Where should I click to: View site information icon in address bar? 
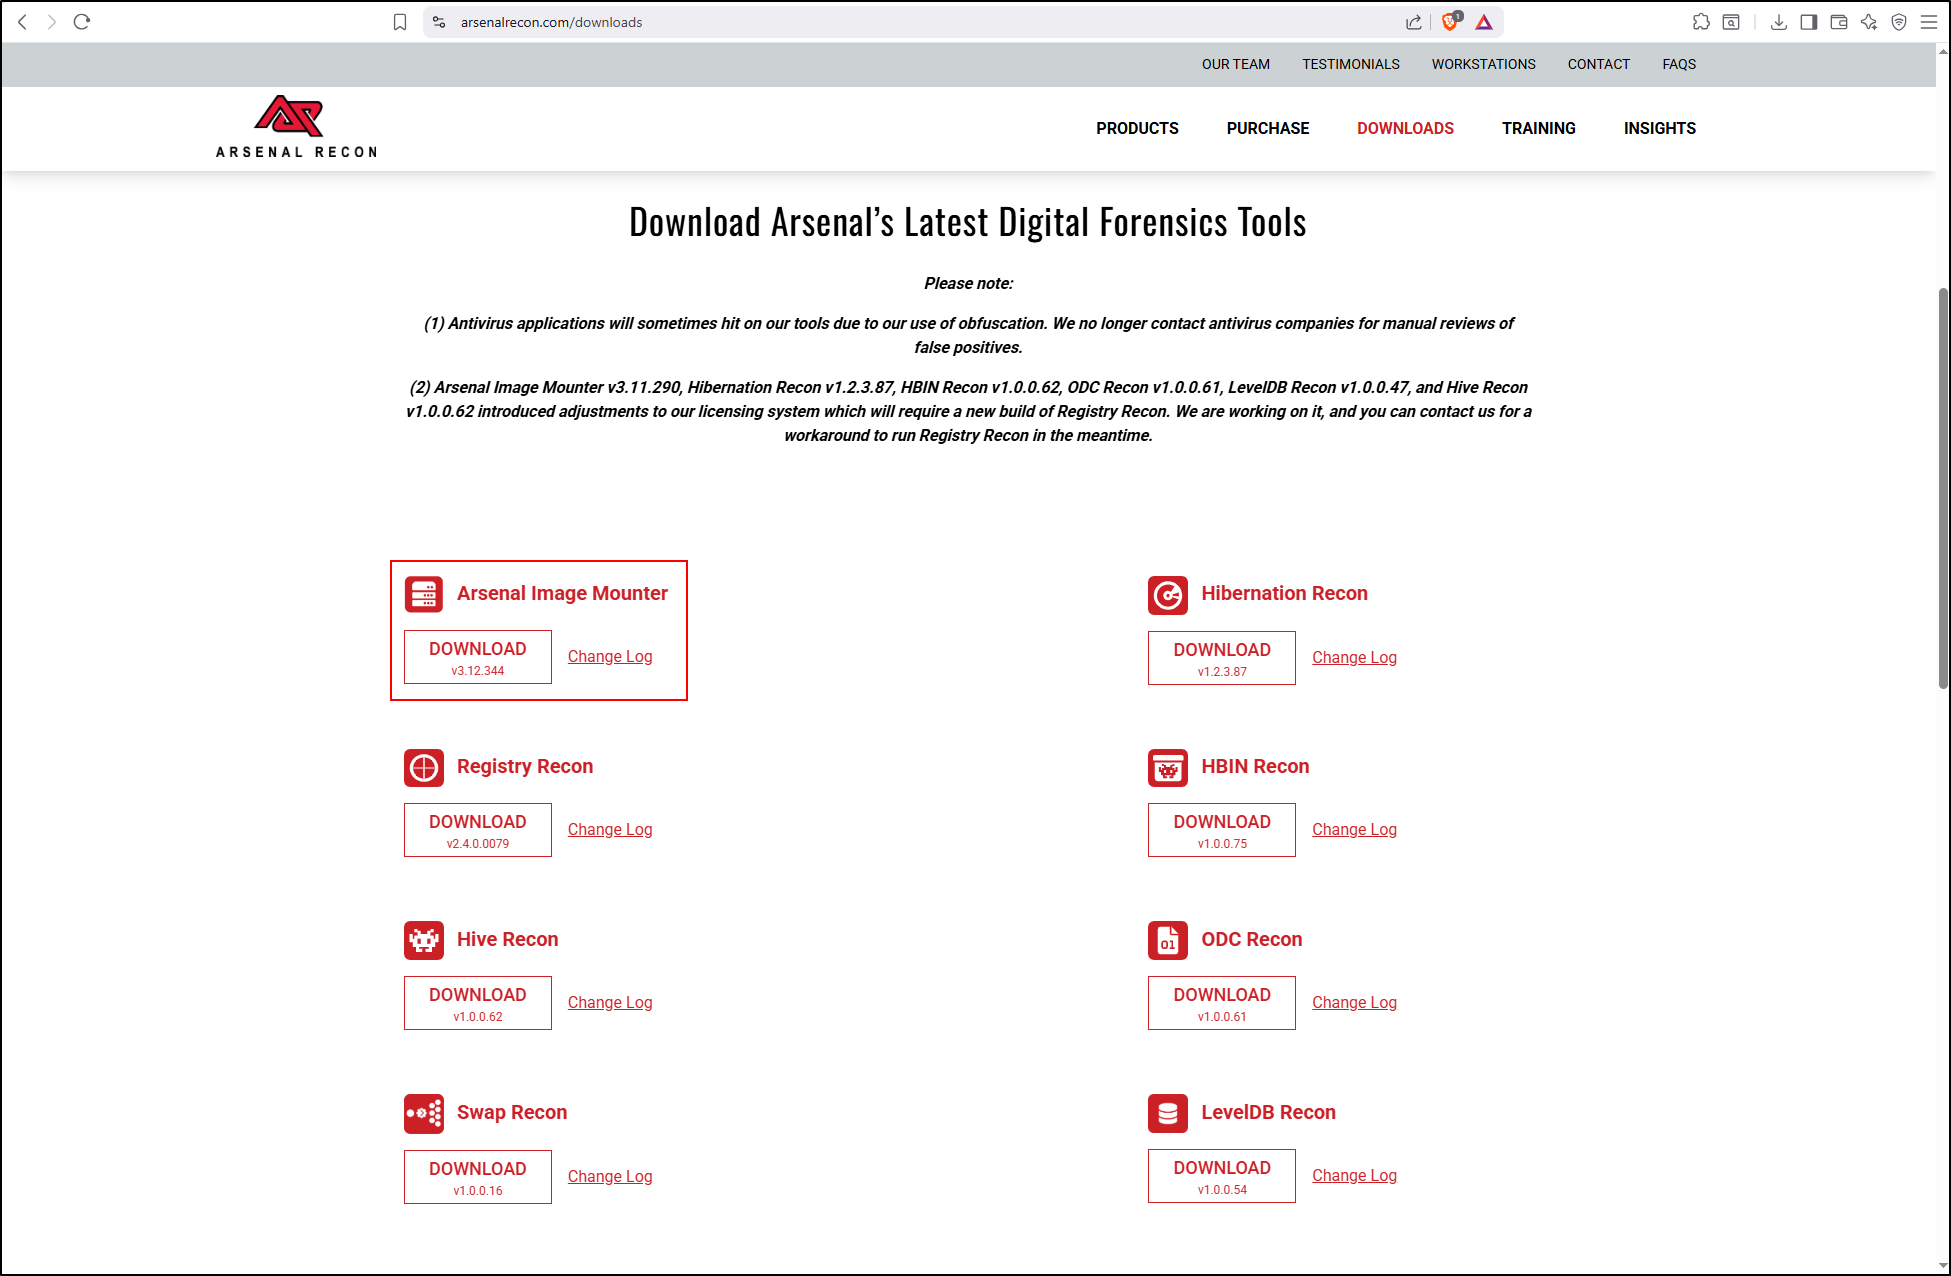click(x=439, y=22)
